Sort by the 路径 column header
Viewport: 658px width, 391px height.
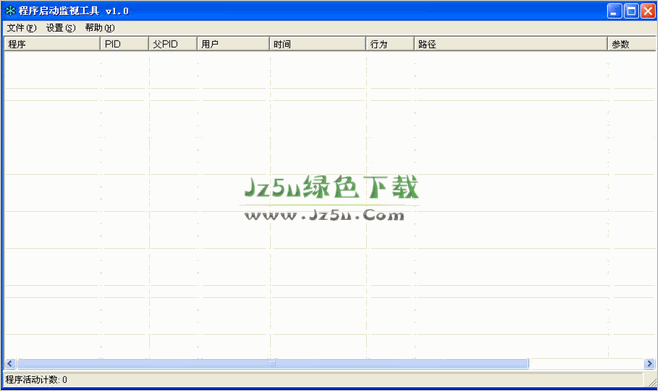511,44
